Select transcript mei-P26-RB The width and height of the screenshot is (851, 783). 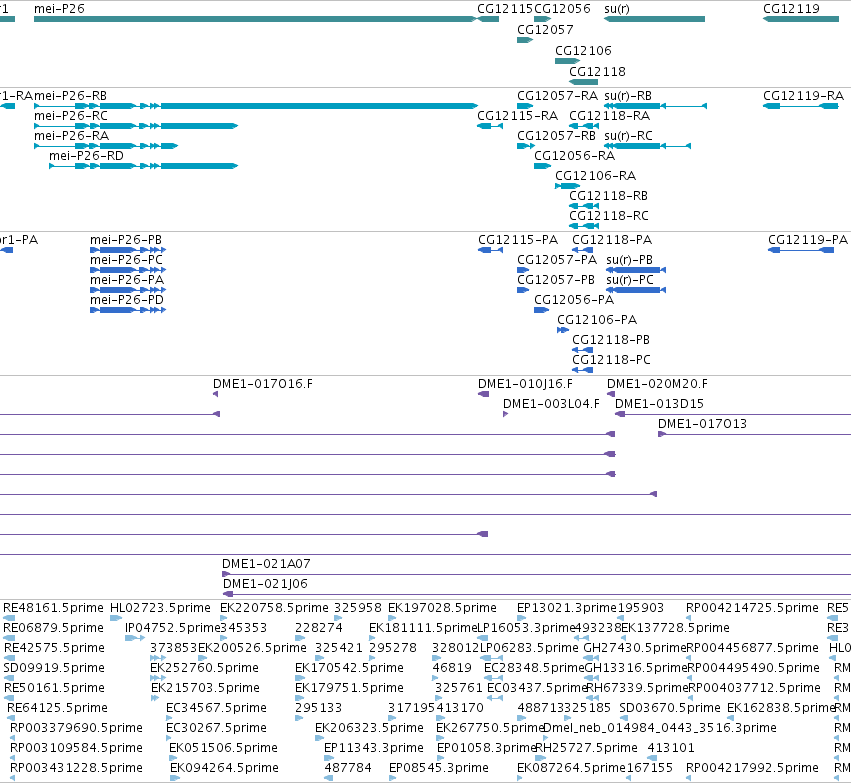coord(256,106)
